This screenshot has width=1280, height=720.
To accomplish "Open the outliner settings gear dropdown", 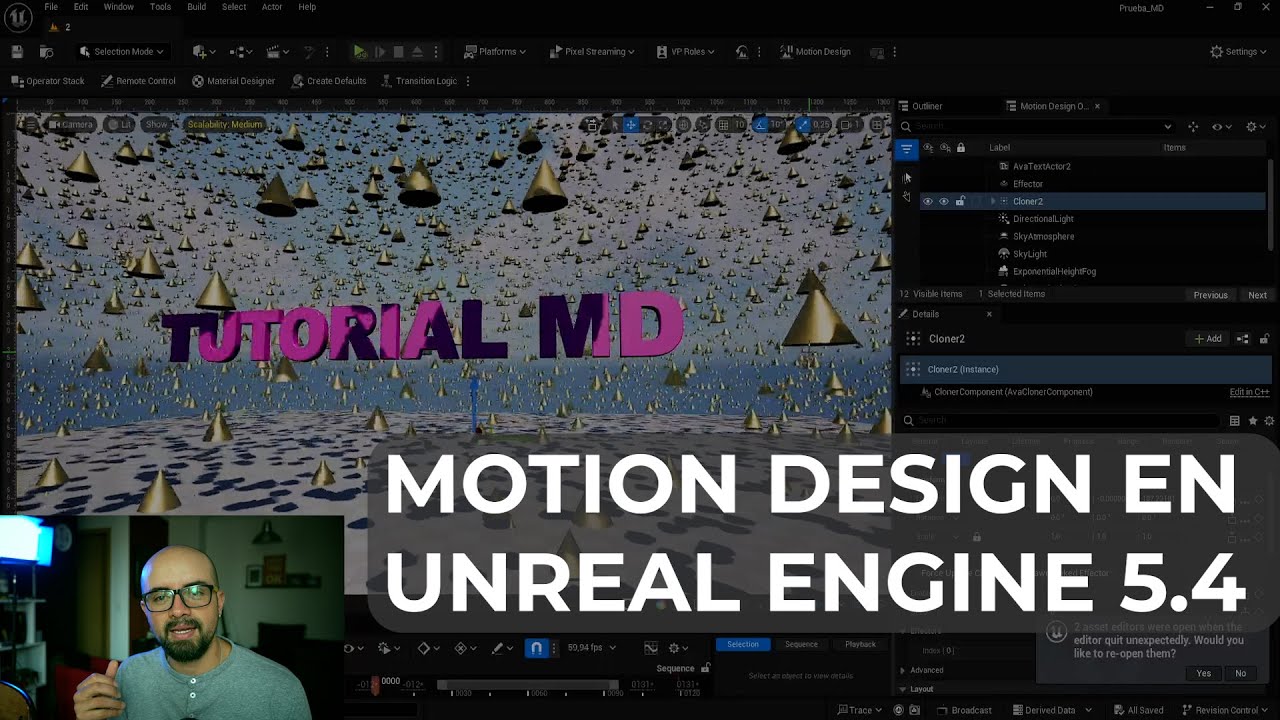I will tap(1255, 127).
